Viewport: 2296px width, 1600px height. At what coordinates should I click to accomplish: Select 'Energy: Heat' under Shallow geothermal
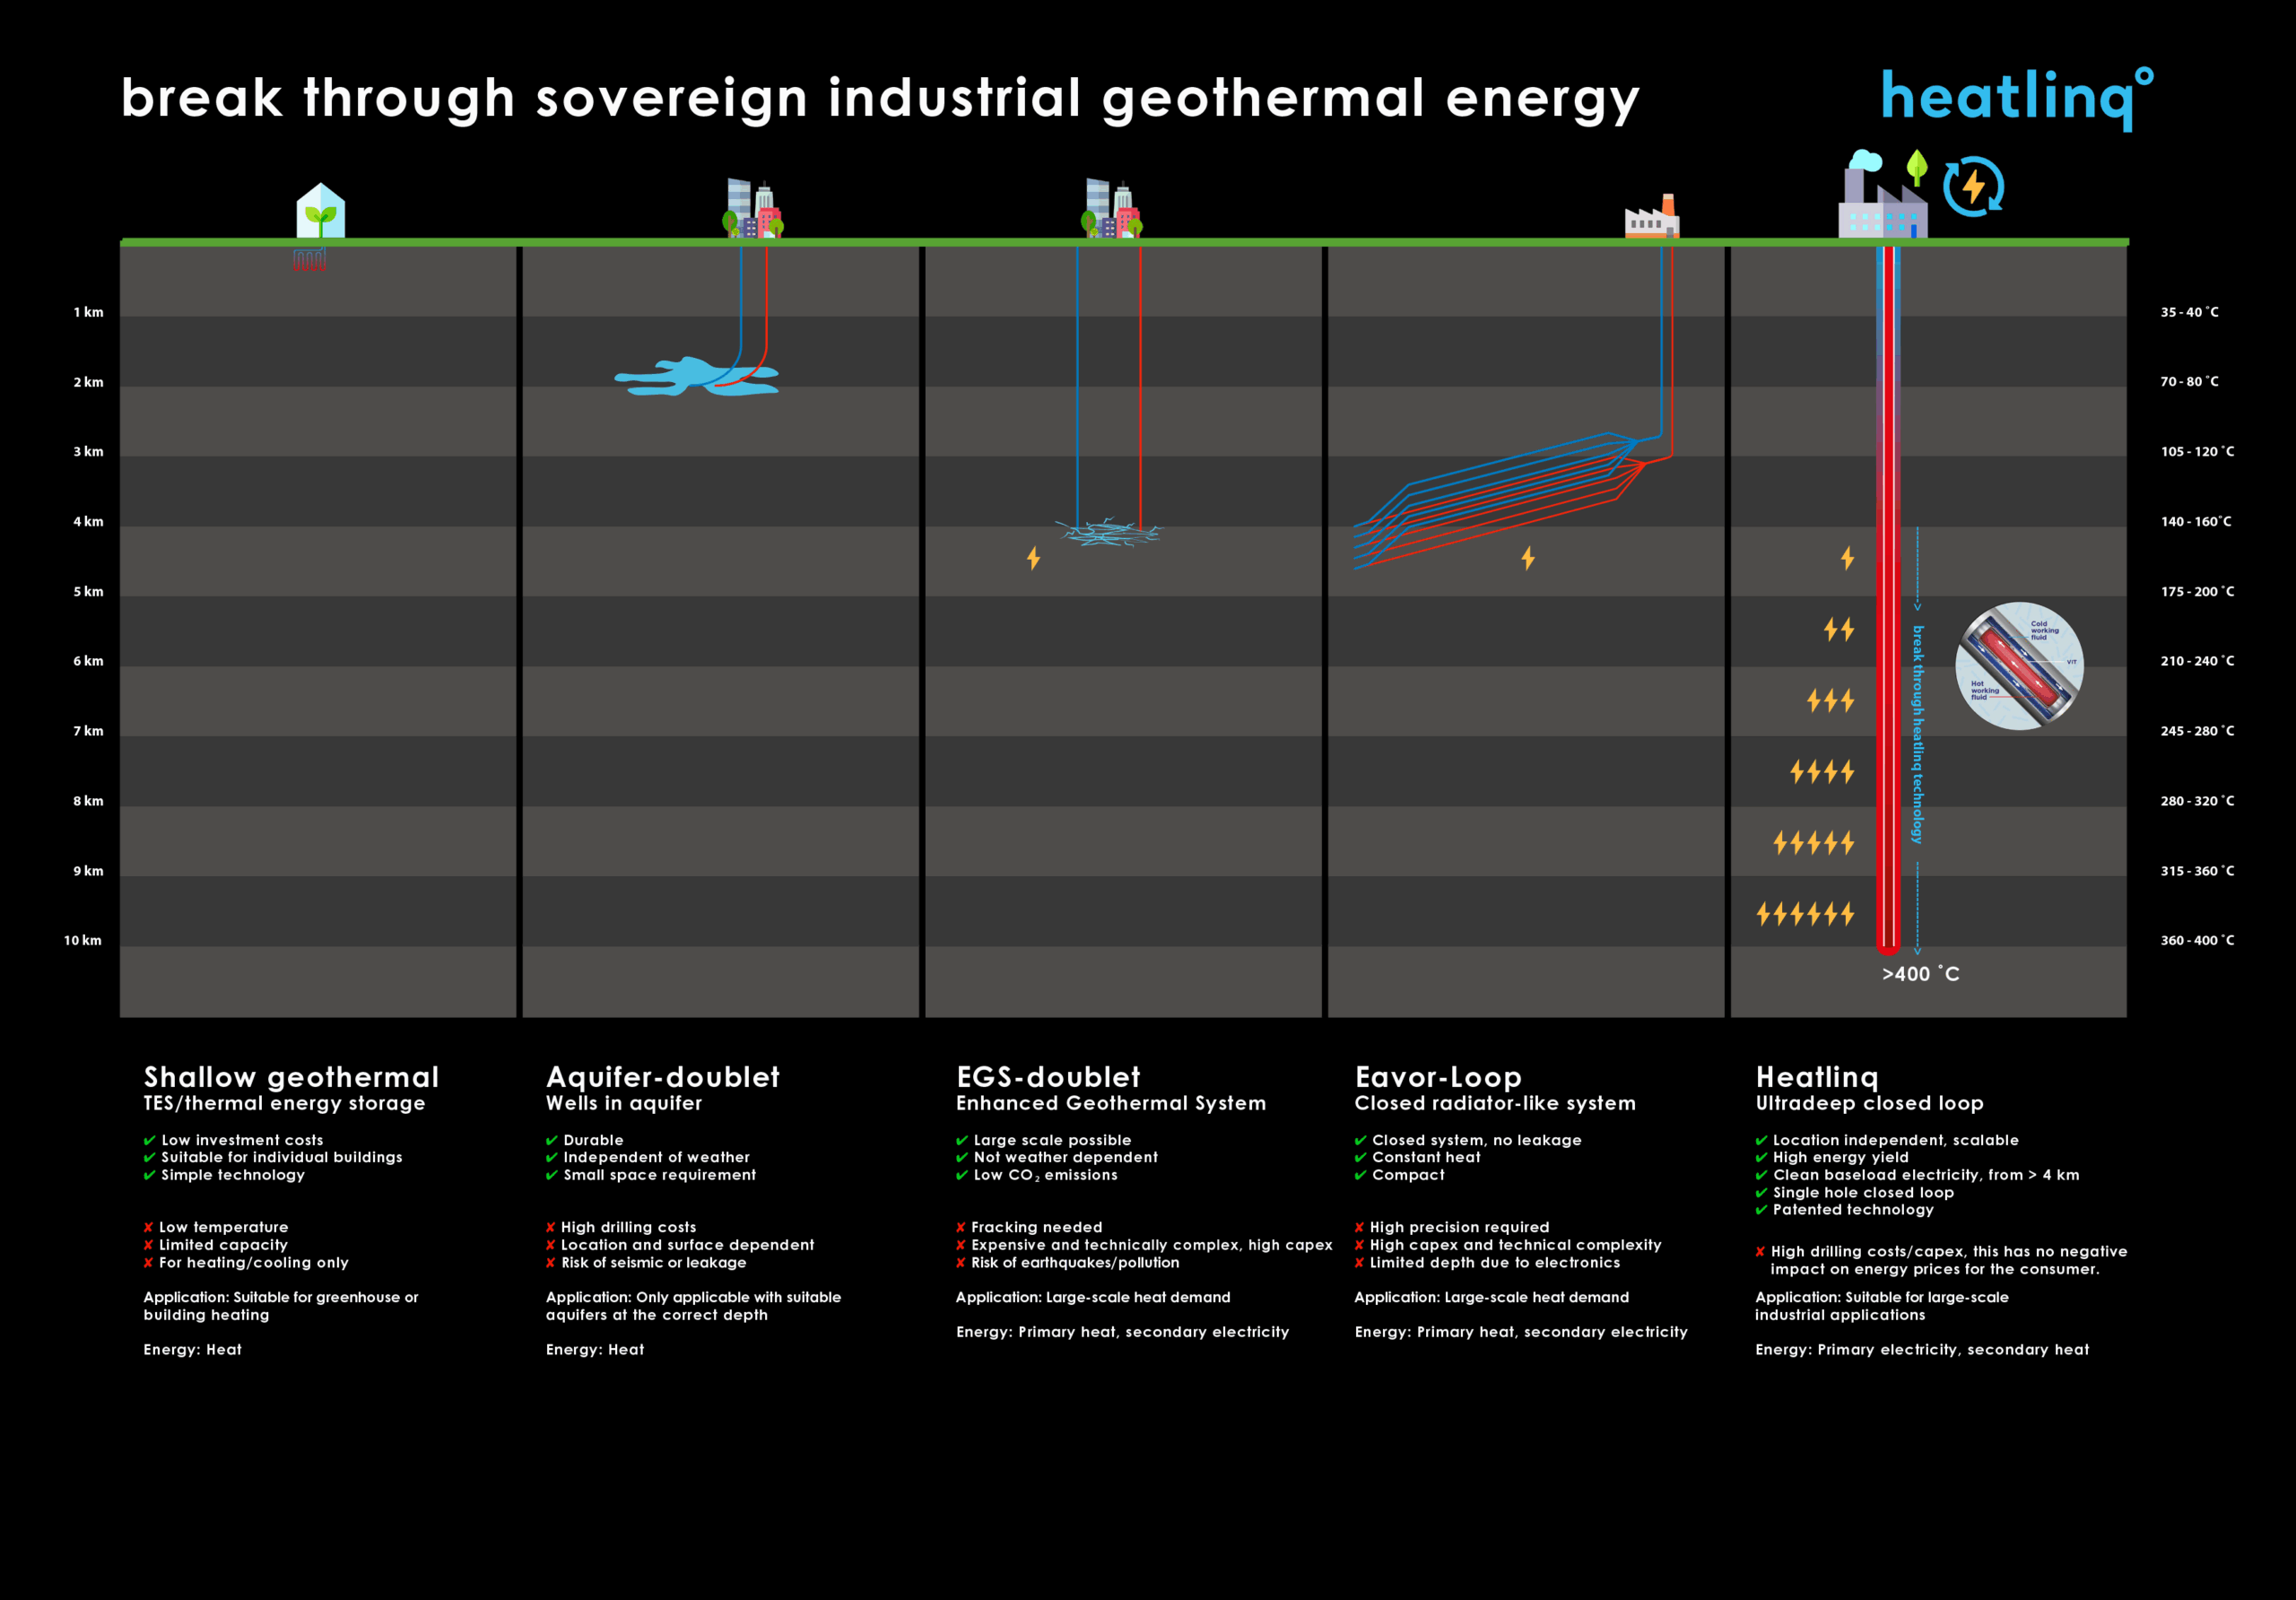pyautogui.click(x=192, y=1350)
